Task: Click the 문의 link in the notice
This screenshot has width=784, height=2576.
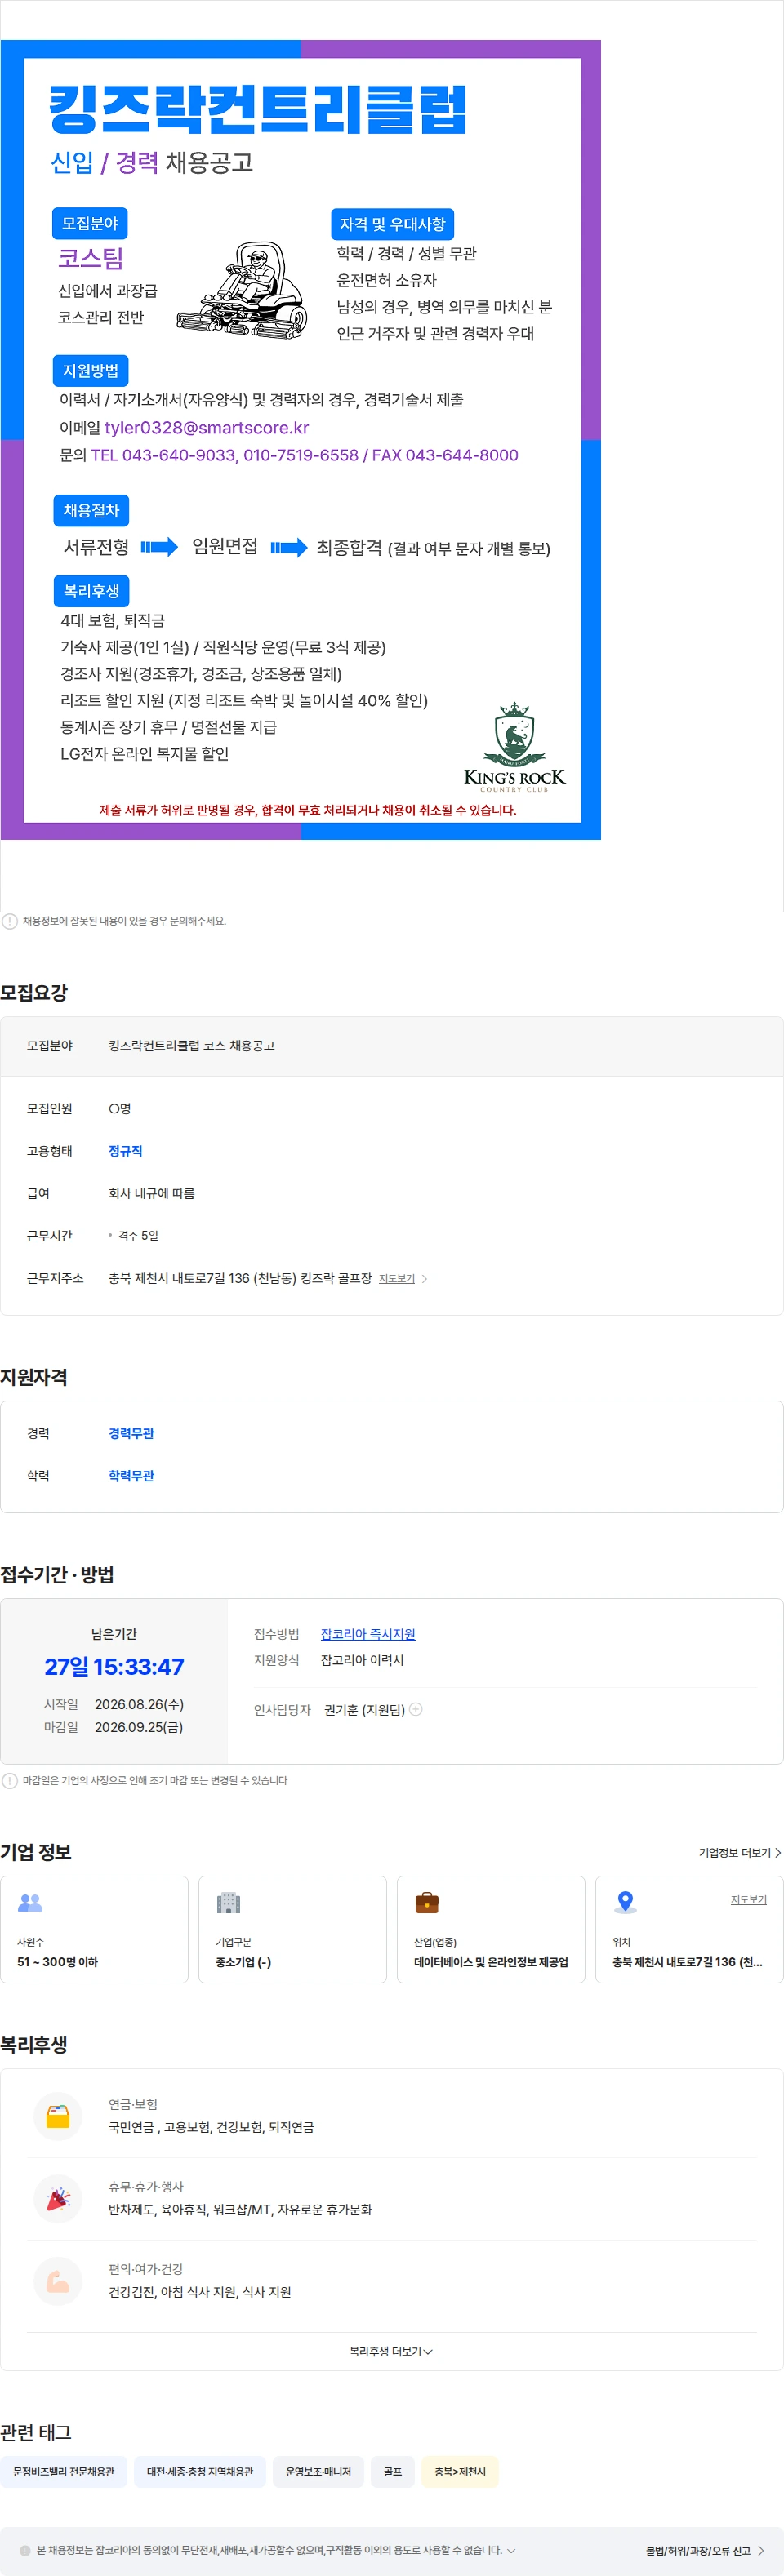Action: point(178,921)
